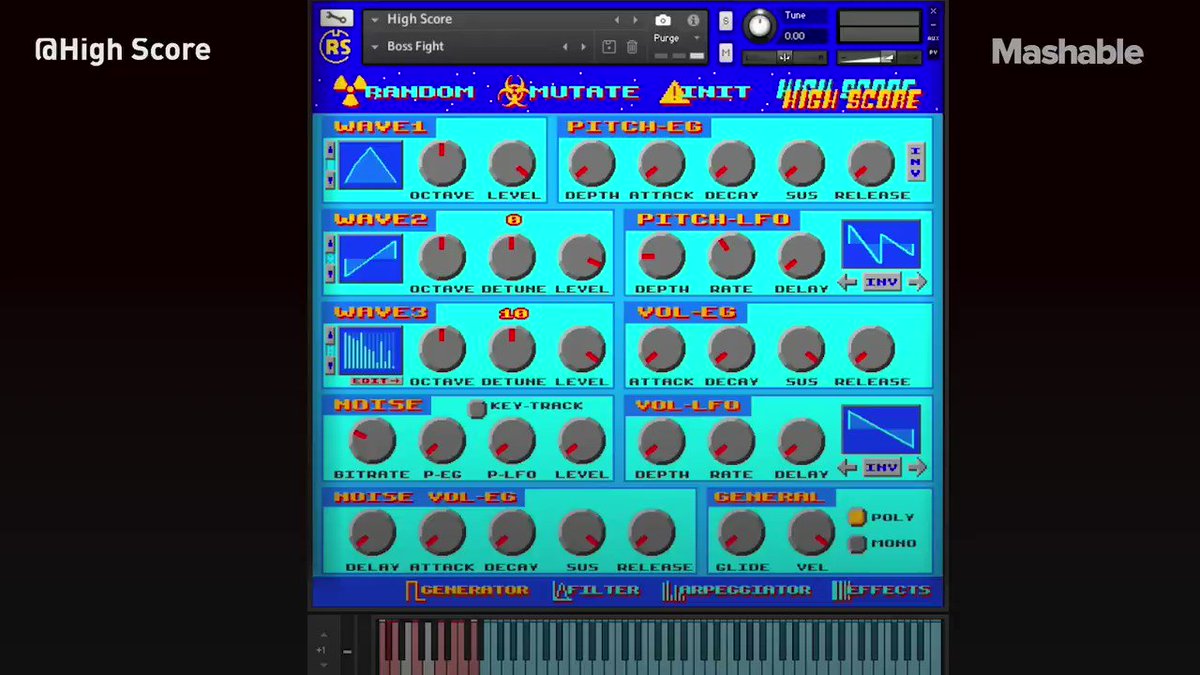Step Wave2 waveform down with arrow
This screenshot has width=1200, height=675.
(330, 273)
